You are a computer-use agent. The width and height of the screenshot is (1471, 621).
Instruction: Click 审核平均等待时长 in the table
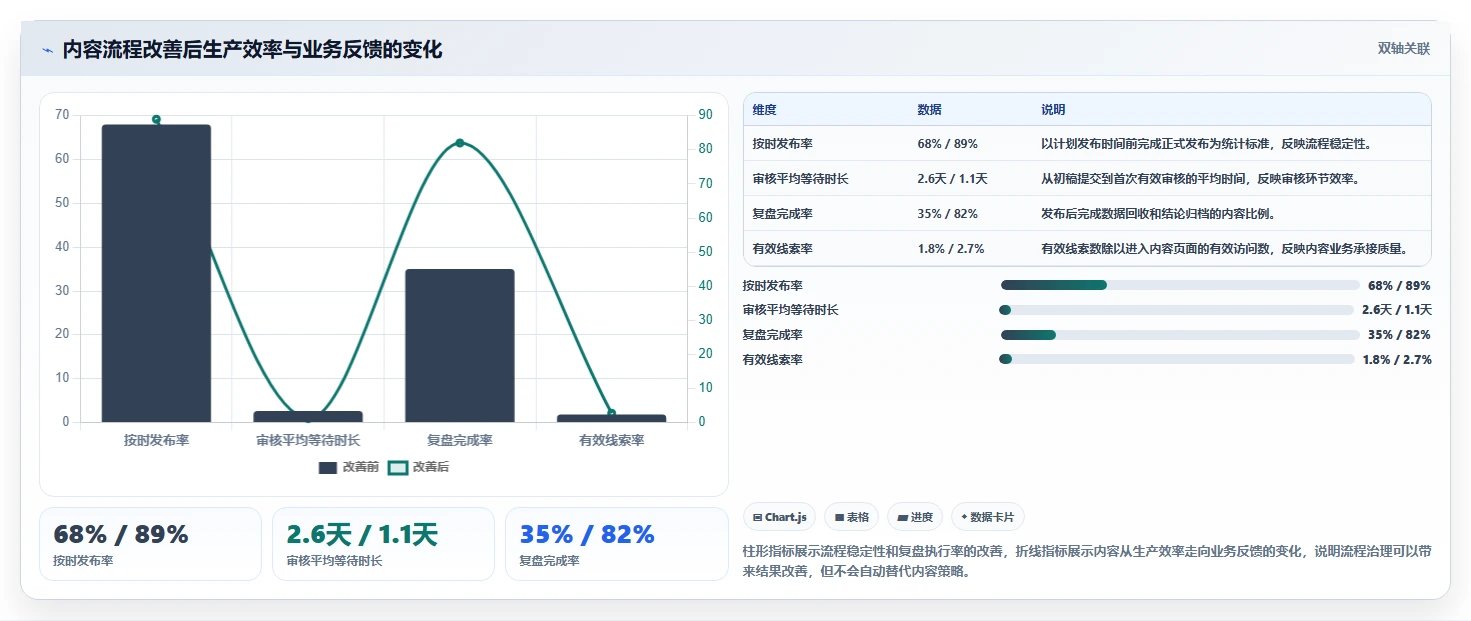(x=800, y=179)
